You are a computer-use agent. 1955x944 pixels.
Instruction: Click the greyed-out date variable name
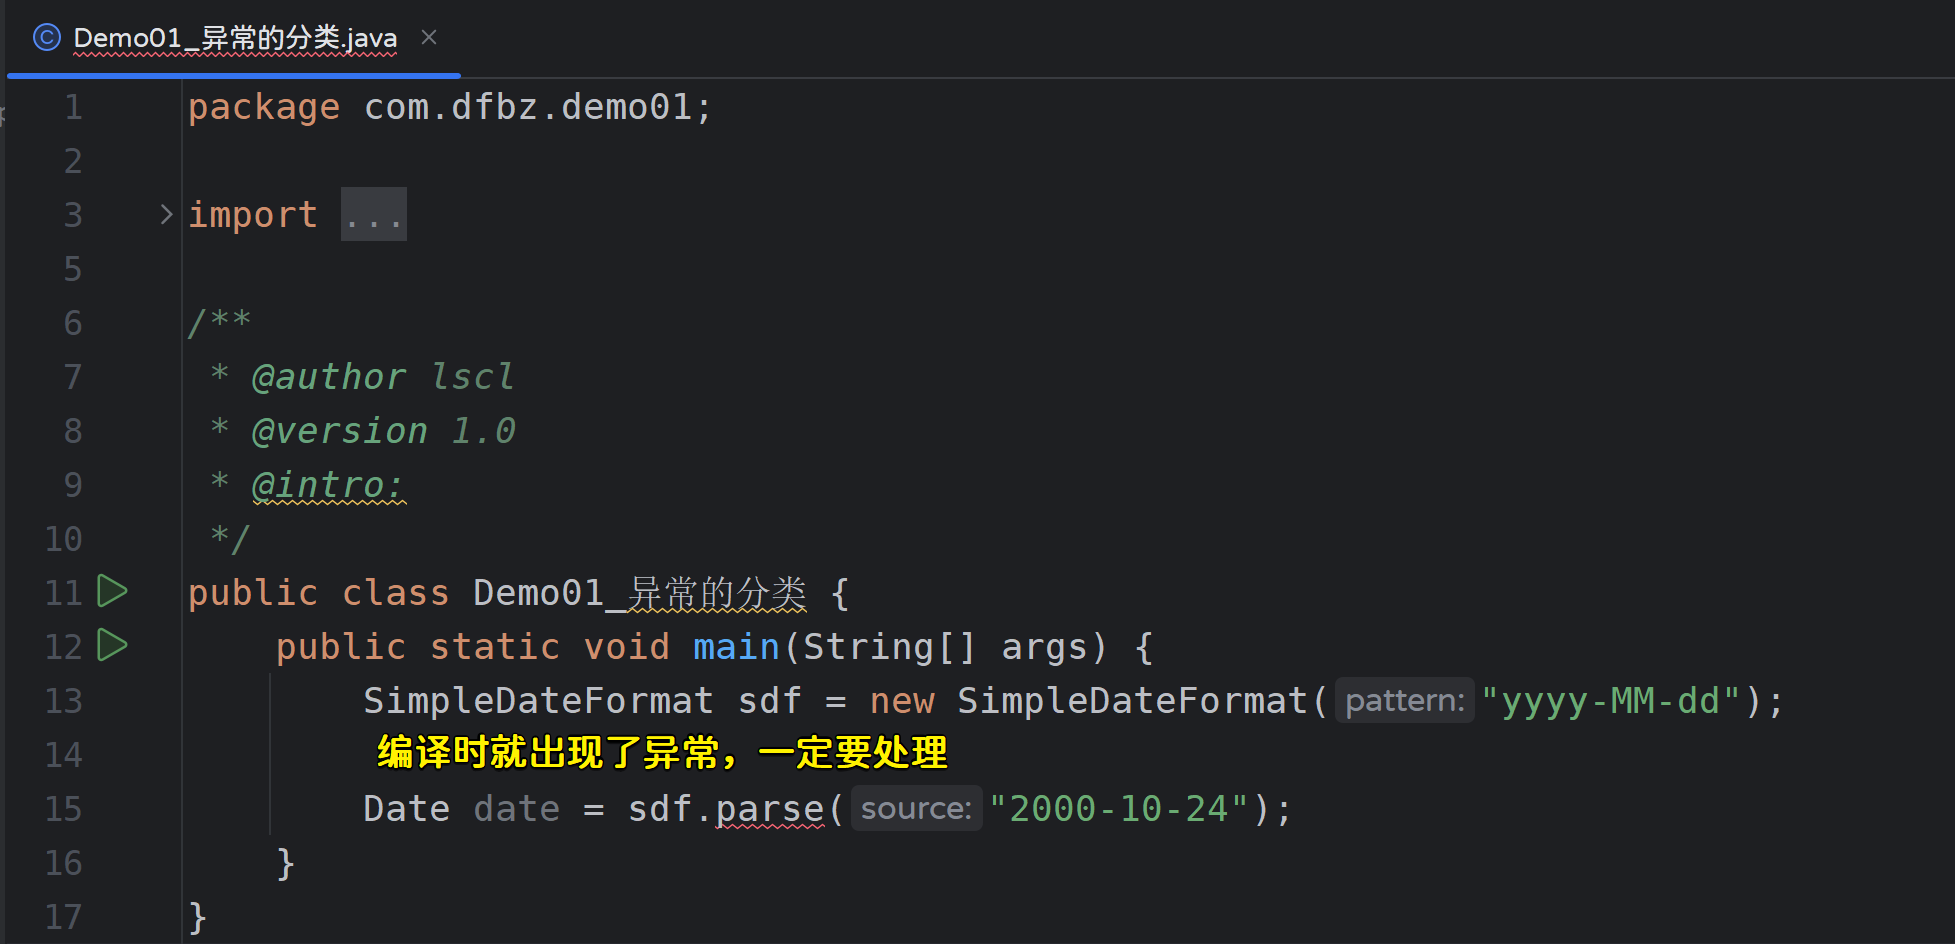tap(516, 809)
